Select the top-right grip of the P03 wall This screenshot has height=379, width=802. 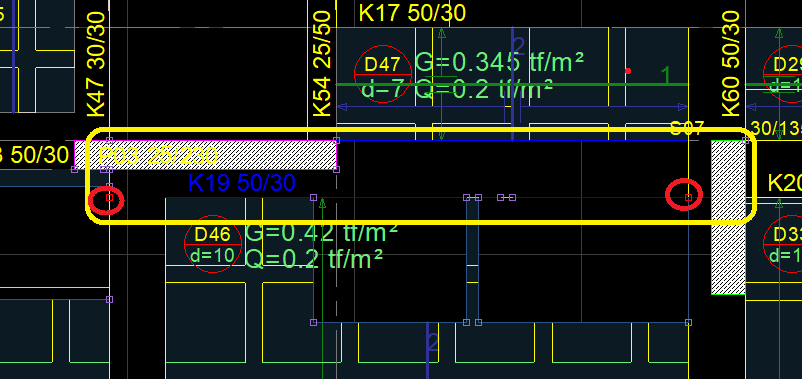pyautogui.click(x=337, y=140)
